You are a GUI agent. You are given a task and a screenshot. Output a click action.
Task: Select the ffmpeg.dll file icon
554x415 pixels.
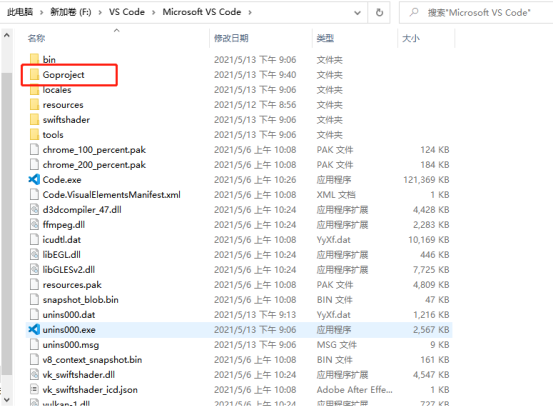(x=34, y=225)
